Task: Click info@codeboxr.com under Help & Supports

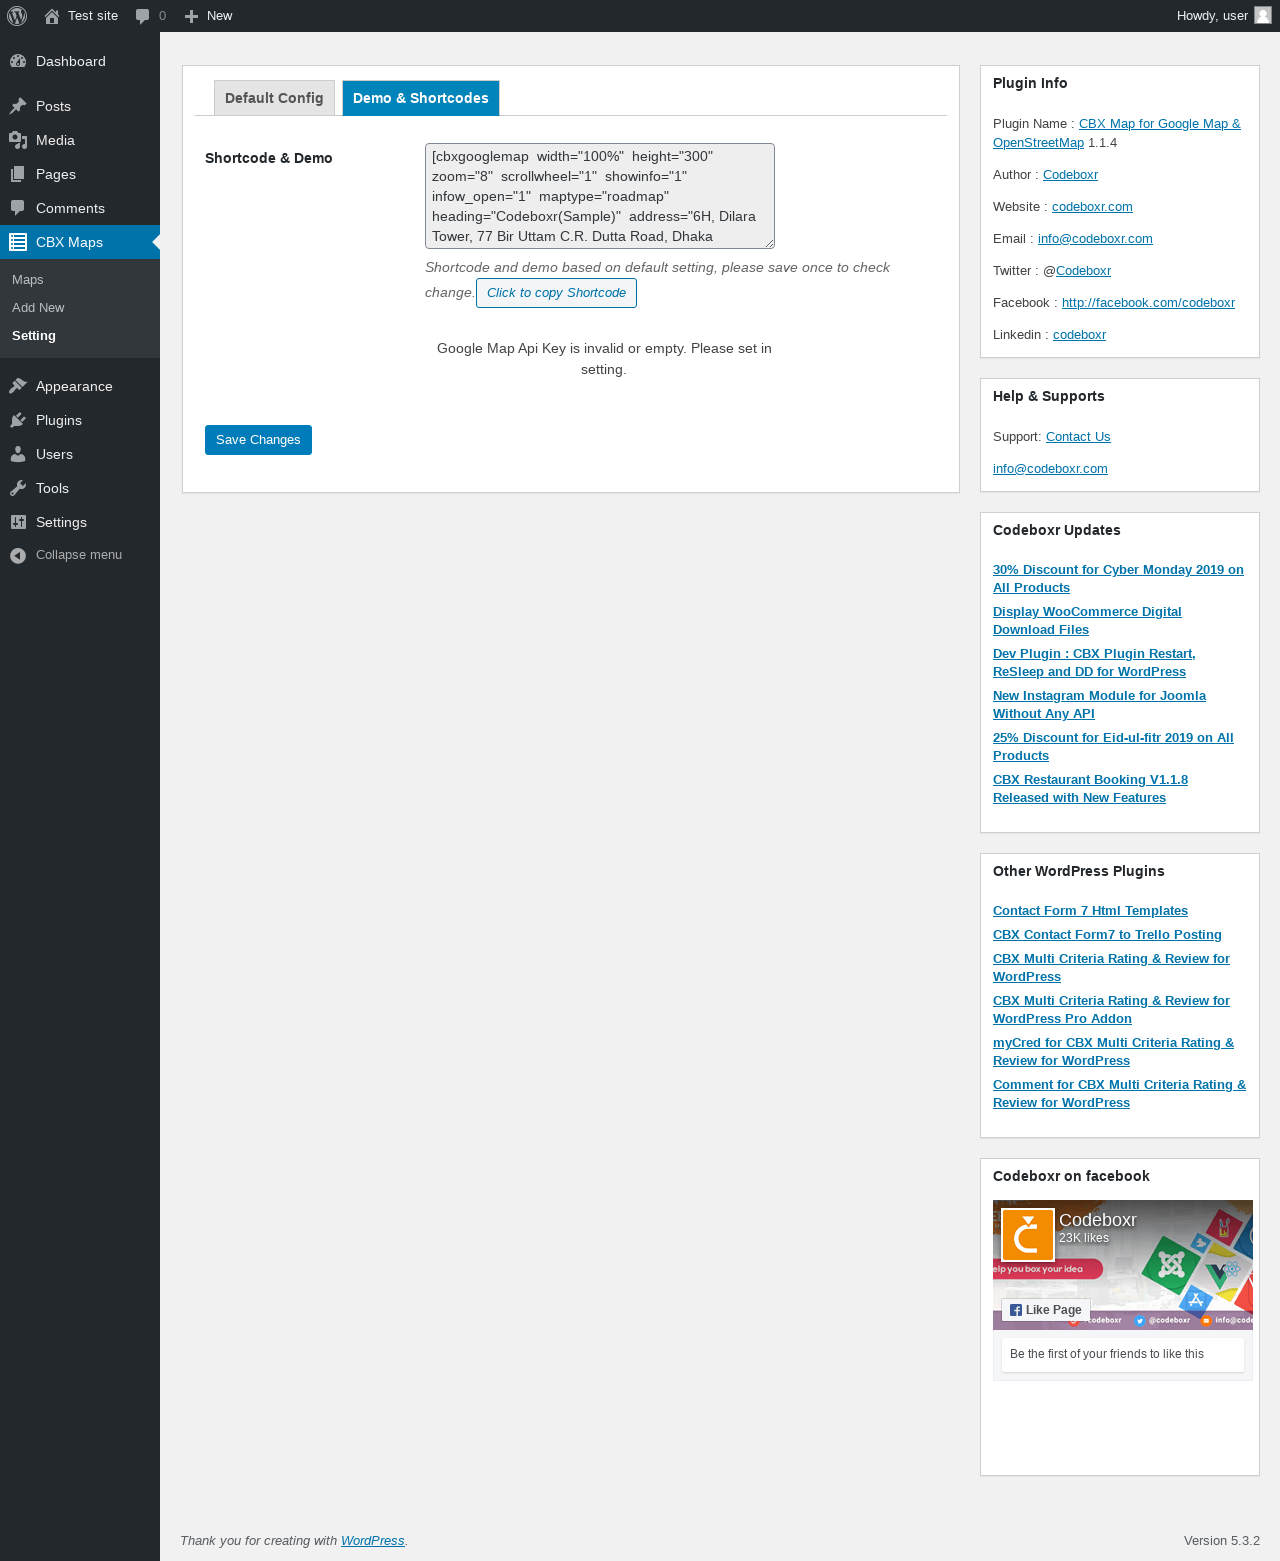Action: (x=1050, y=469)
